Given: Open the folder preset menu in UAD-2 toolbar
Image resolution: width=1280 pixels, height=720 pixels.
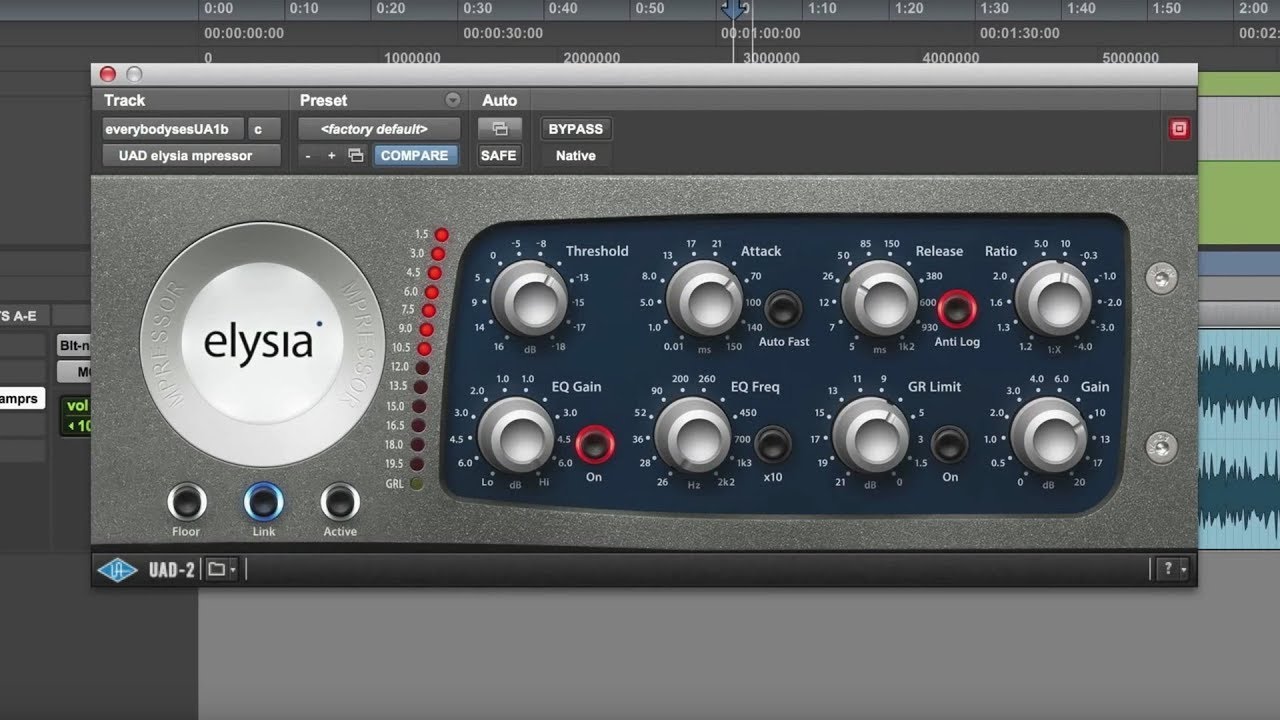Looking at the screenshot, I should [x=221, y=569].
